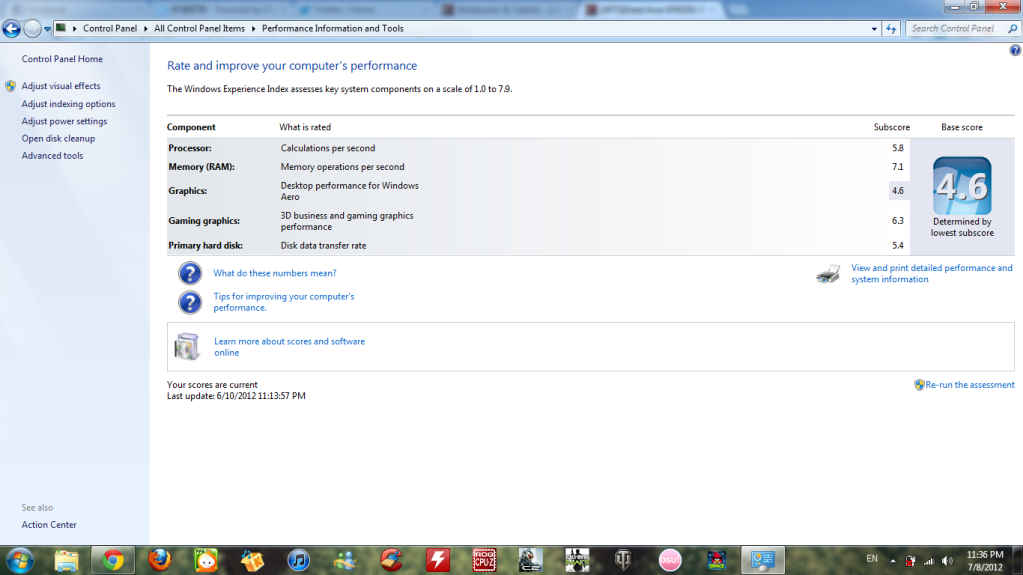The image size is (1023, 575).
Task: Click the back navigation arrow button
Action: (x=12, y=29)
